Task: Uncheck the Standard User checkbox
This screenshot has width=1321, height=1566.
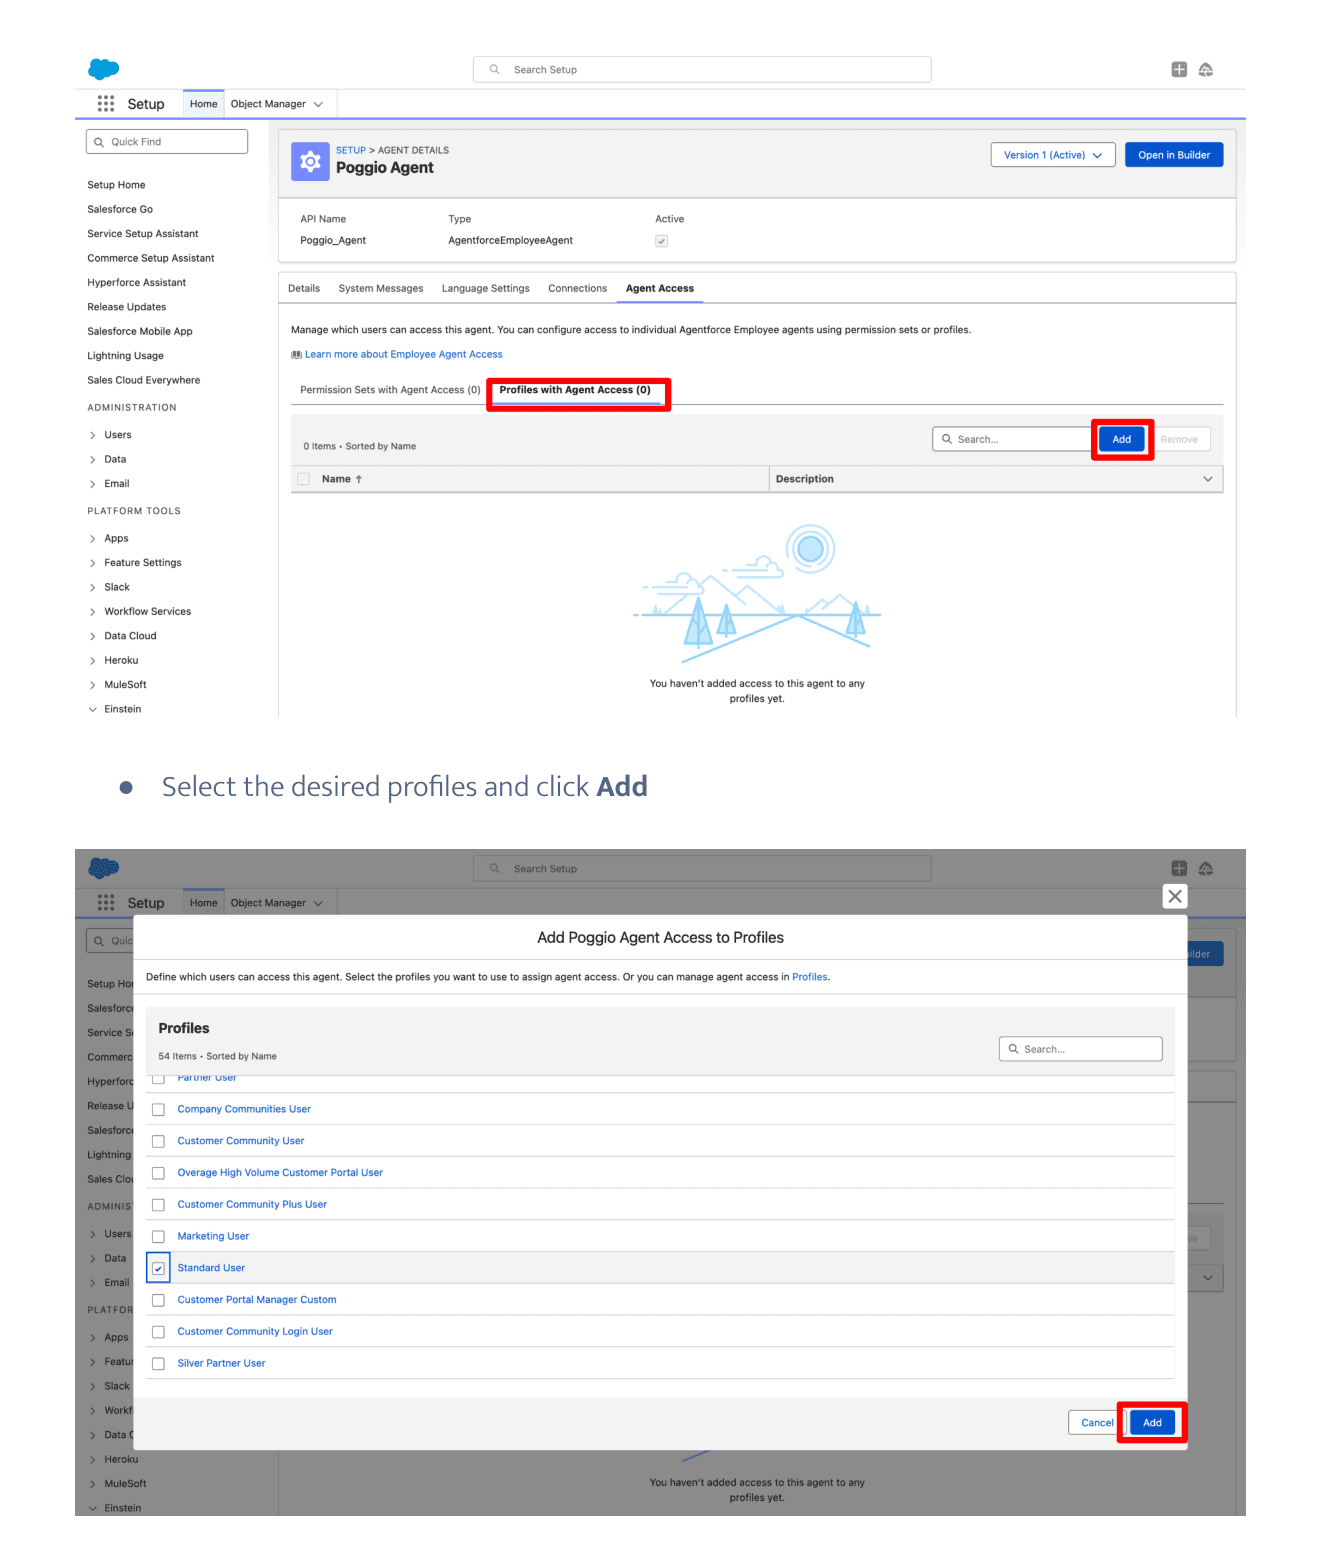Action: point(158,1268)
